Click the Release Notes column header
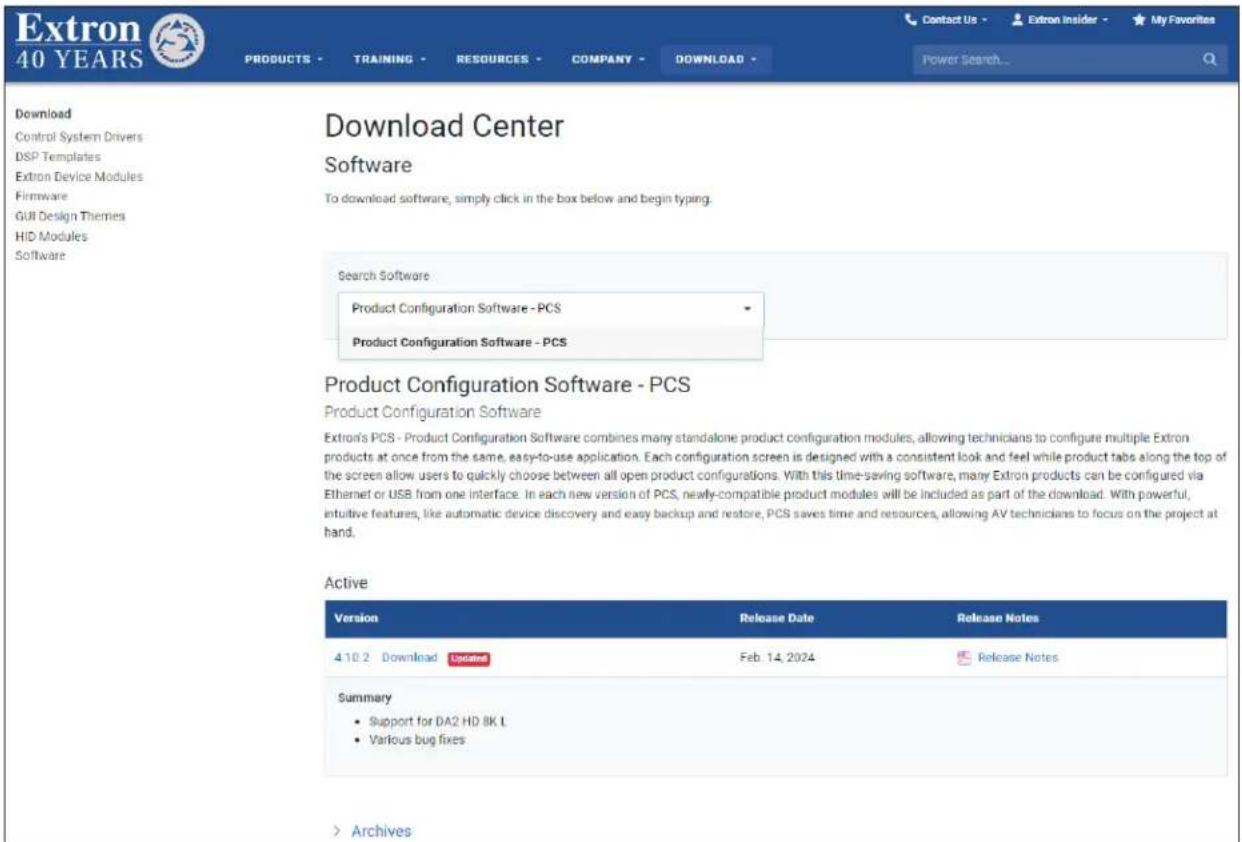The height and width of the screenshot is (842, 1242). [x=998, y=618]
